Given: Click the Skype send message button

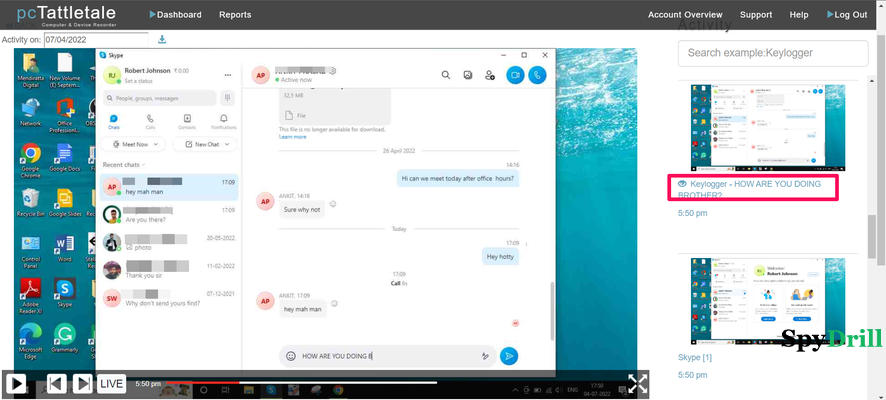Looking at the screenshot, I should click(x=509, y=355).
